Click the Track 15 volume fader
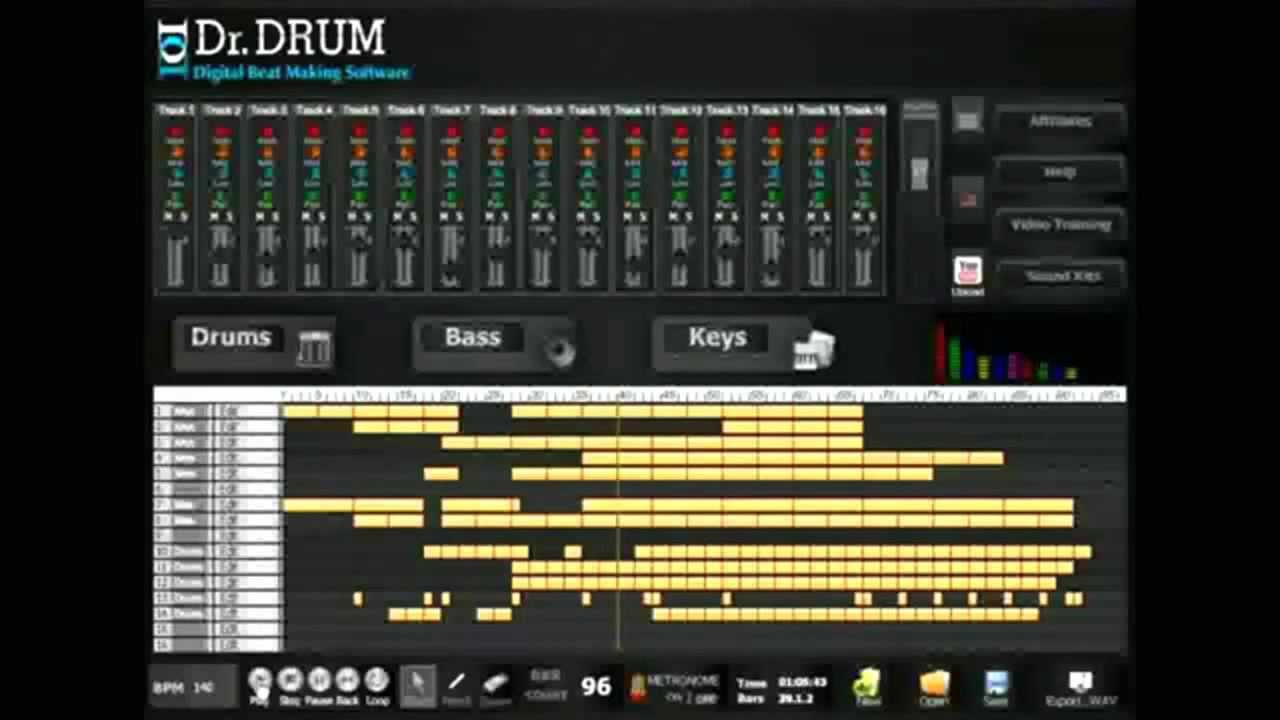This screenshot has width=1280, height=720. (819, 258)
